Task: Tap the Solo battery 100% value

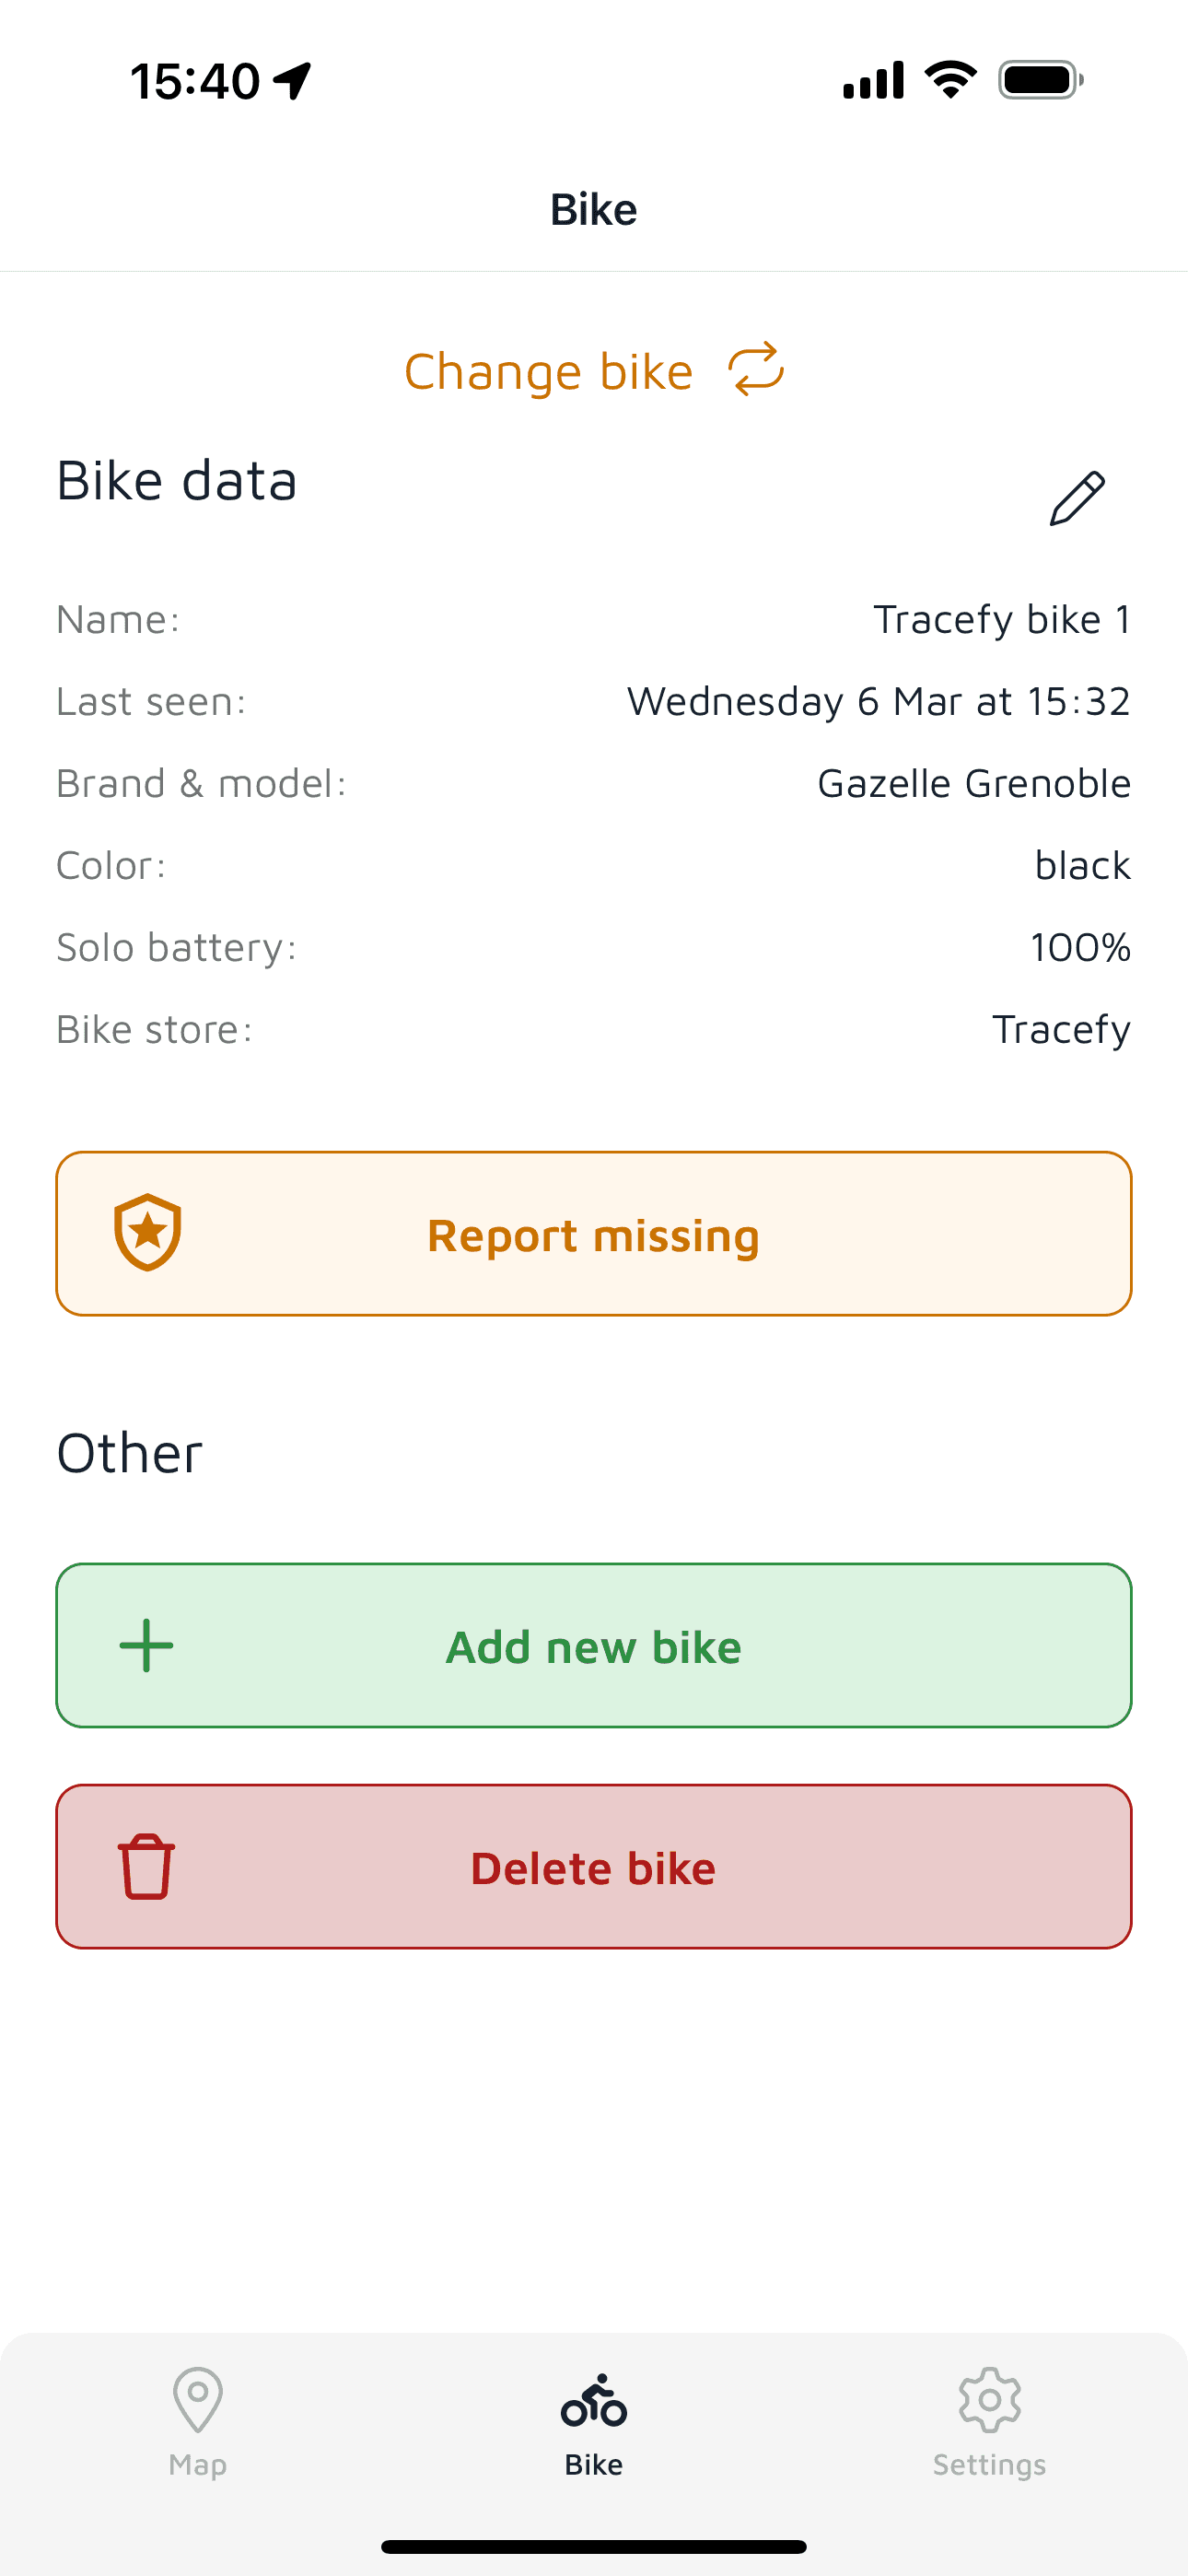Action: pos(1080,947)
